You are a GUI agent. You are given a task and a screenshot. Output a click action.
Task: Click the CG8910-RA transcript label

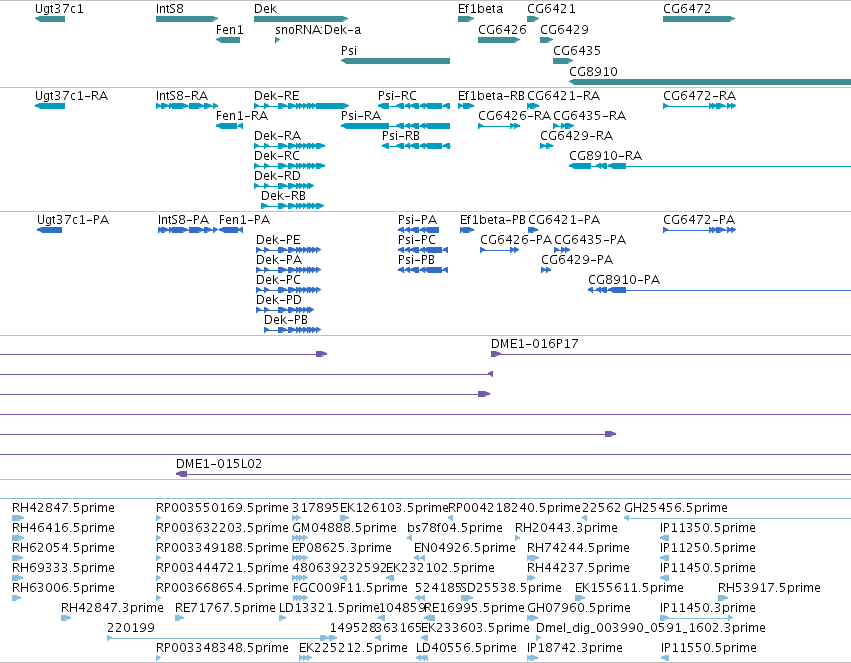[x=605, y=156]
